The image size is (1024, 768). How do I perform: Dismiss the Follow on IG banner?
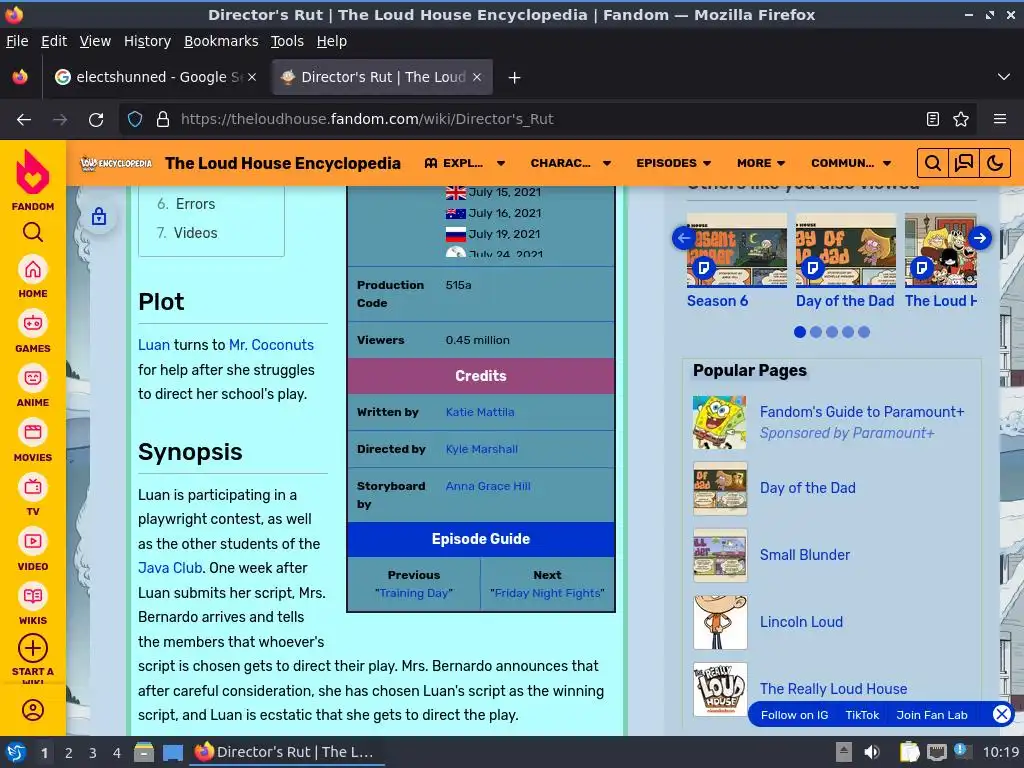[1002, 714]
